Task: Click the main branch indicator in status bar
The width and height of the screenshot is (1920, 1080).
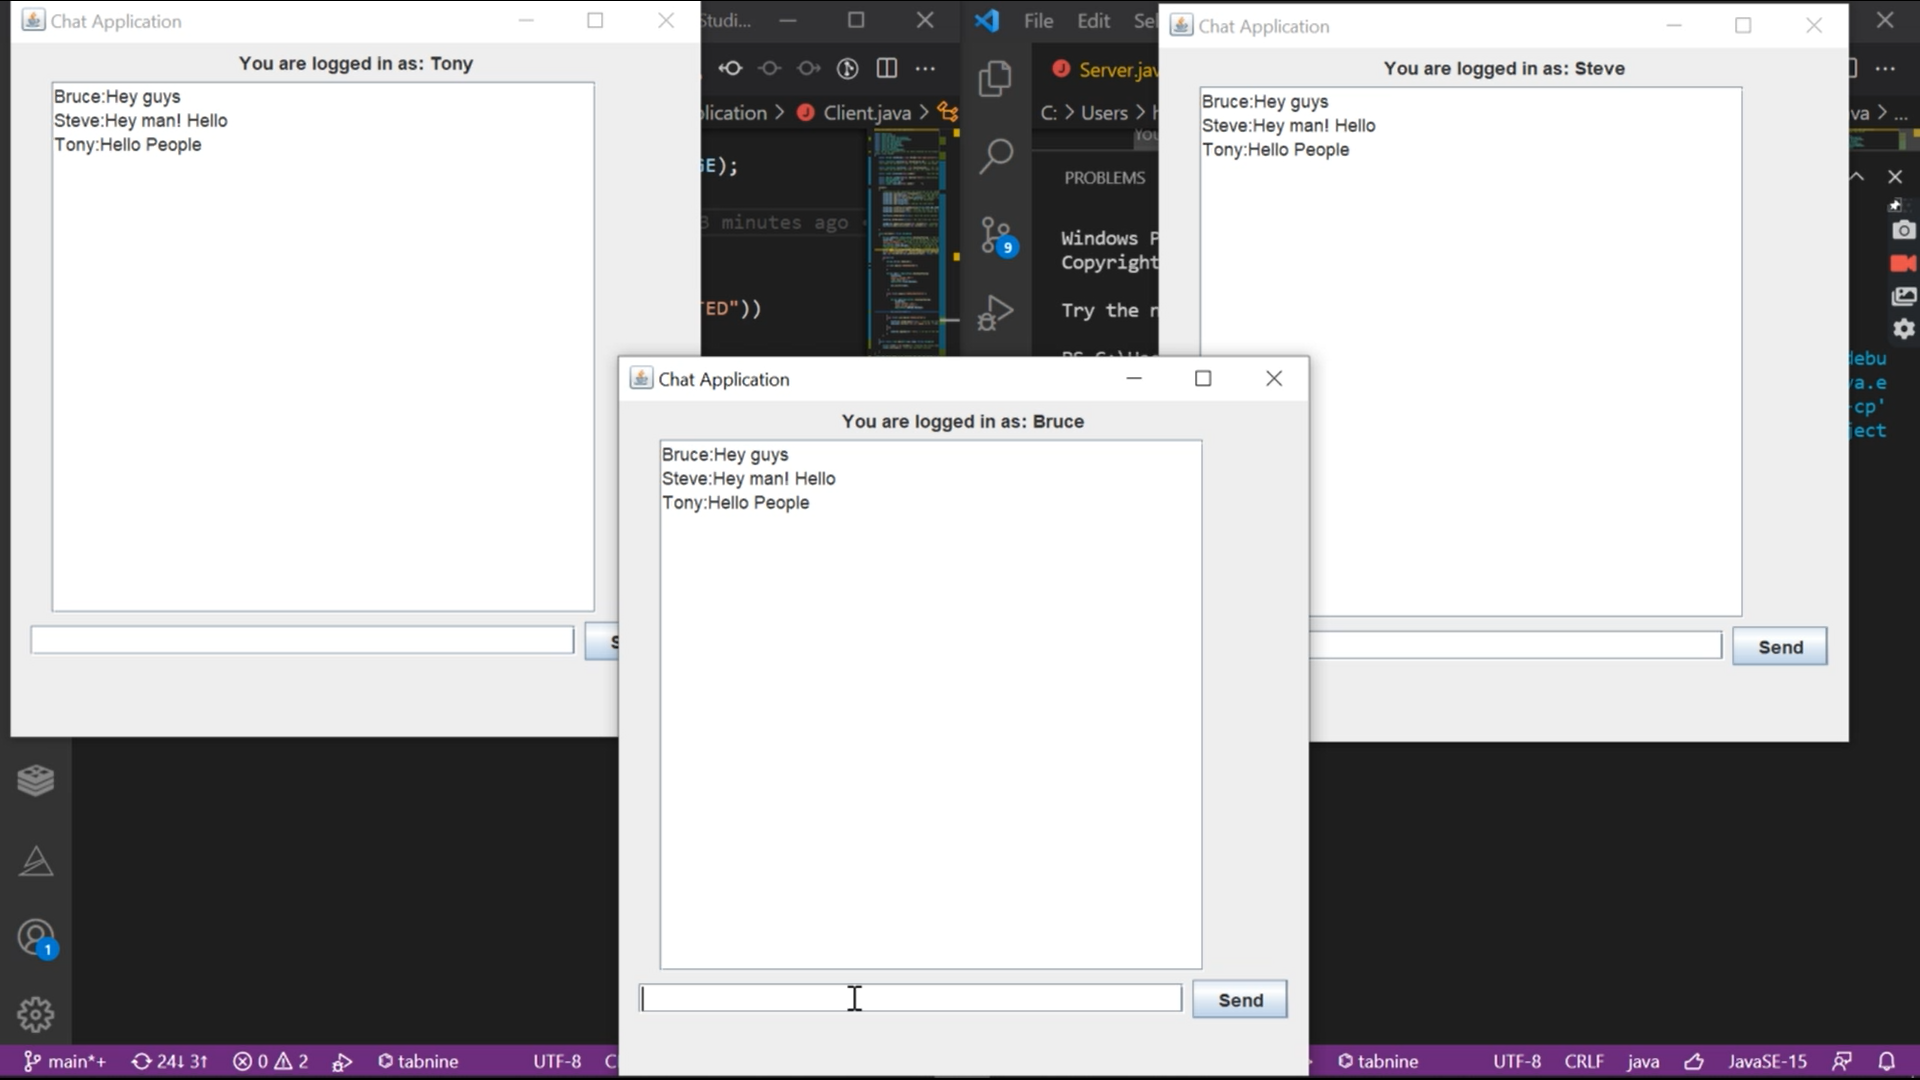Action: tap(66, 1061)
